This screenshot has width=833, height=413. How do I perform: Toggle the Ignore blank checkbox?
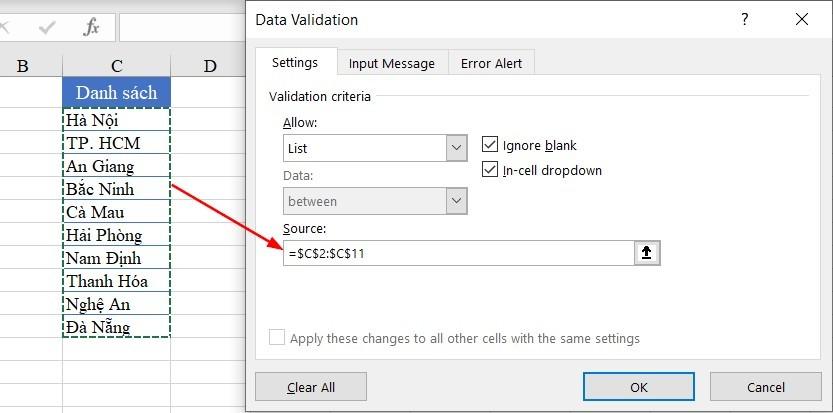point(490,145)
